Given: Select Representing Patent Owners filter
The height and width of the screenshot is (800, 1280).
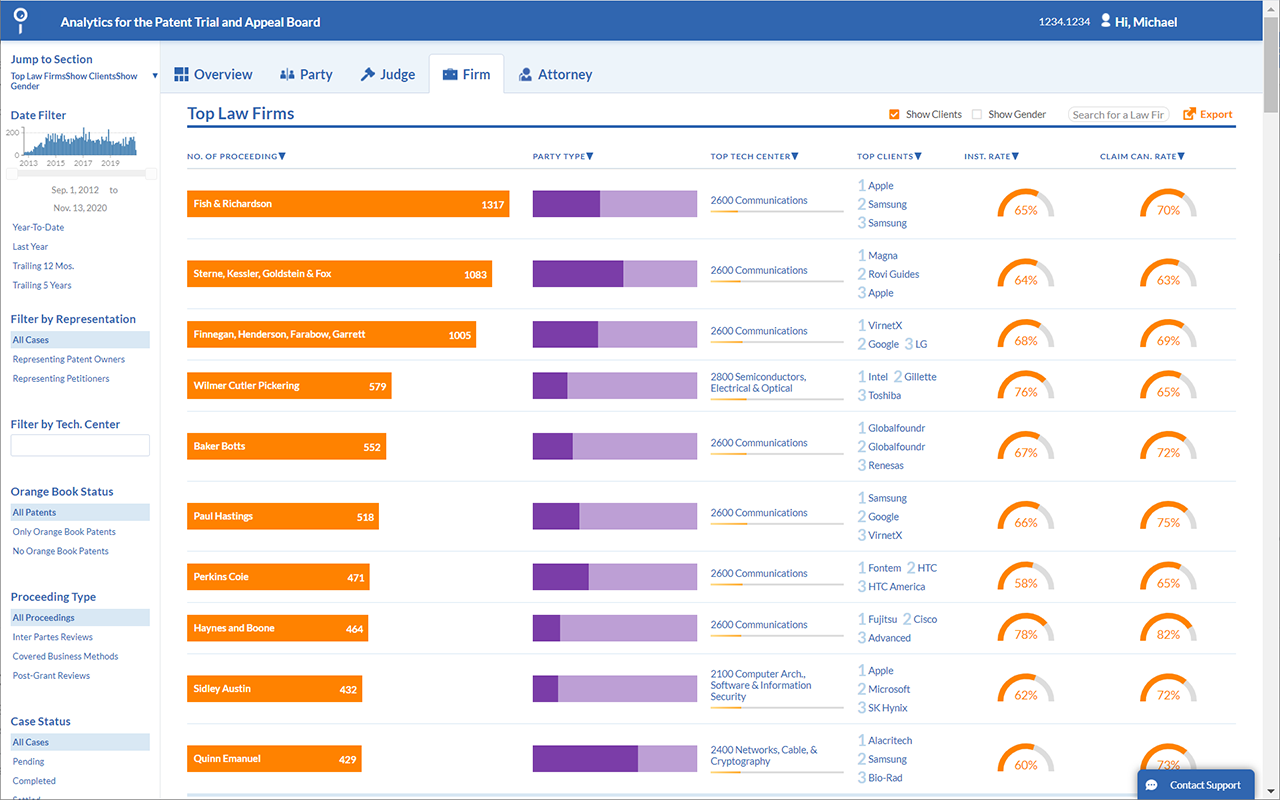Looking at the screenshot, I should point(68,359).
